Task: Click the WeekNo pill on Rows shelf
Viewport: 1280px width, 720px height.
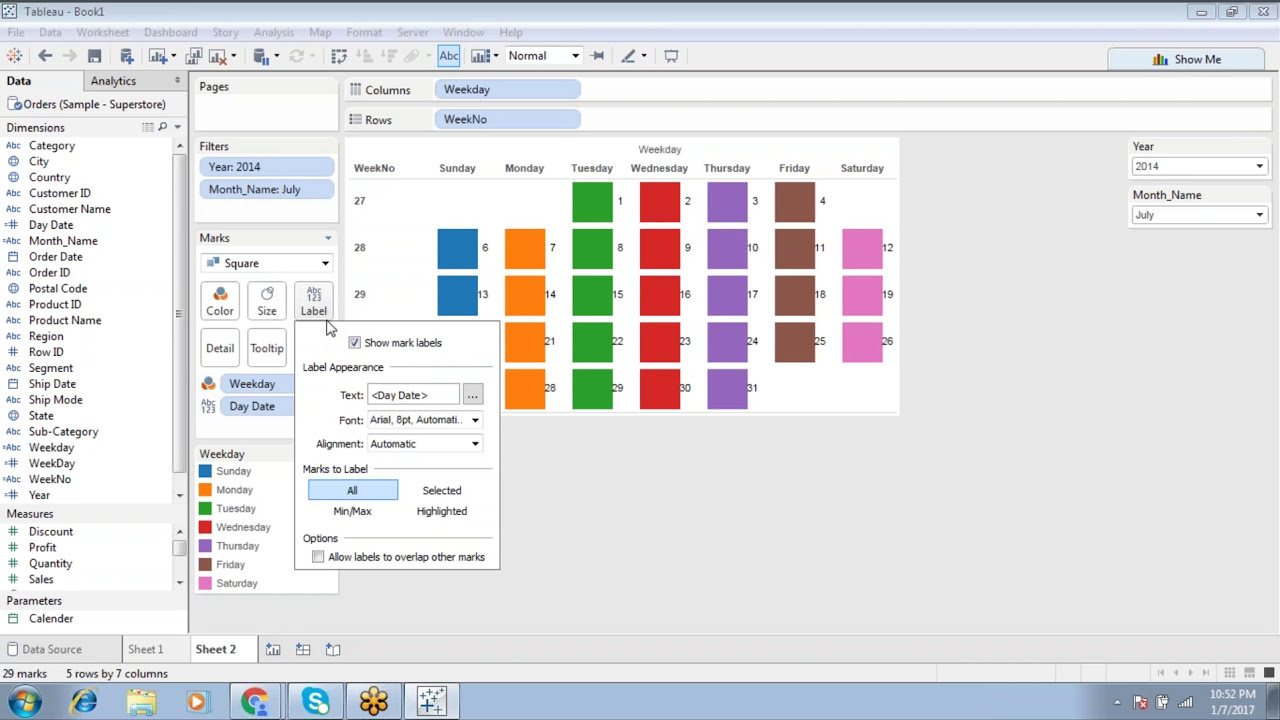Action: coord(507,119)
